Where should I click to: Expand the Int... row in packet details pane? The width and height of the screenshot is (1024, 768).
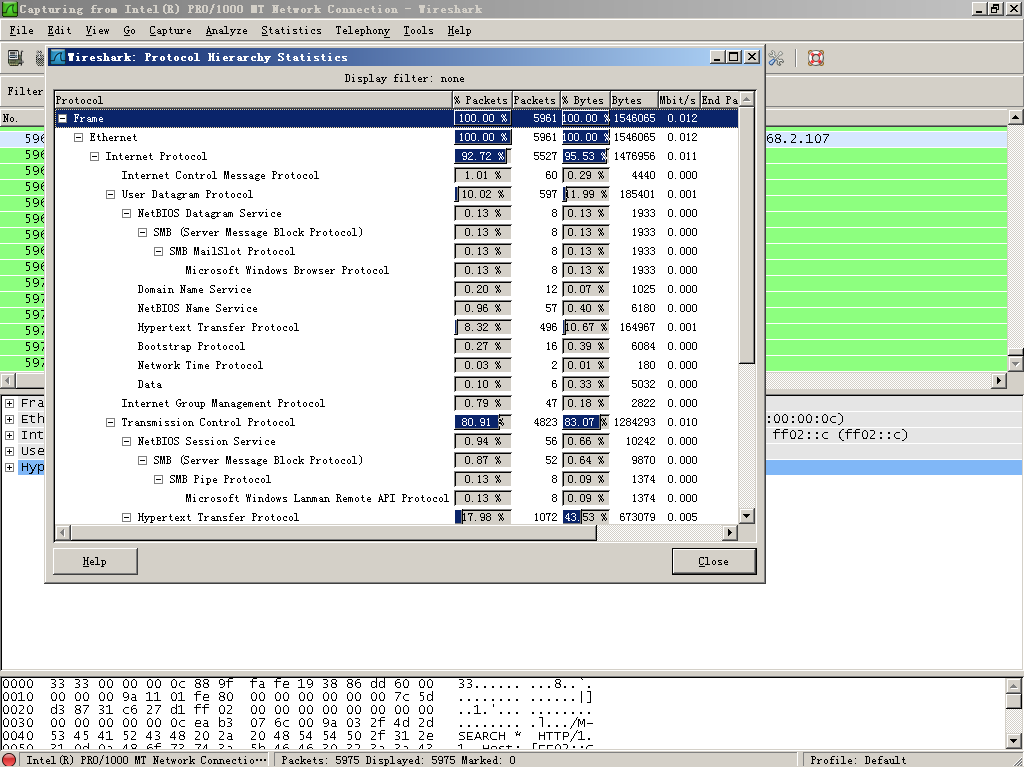[9, 435]
